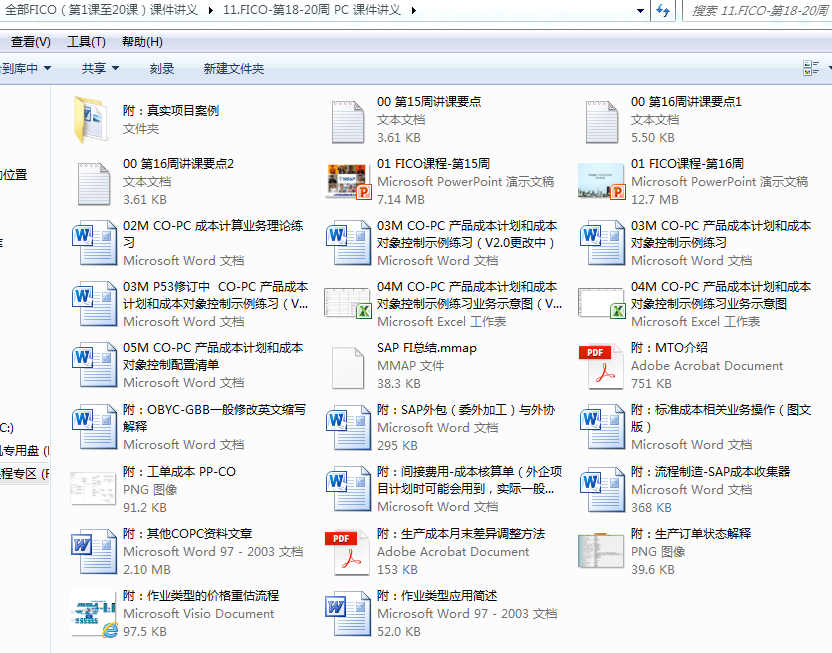
Task: Click the 新建文件夹 button
Action: (x=234, y=68)
